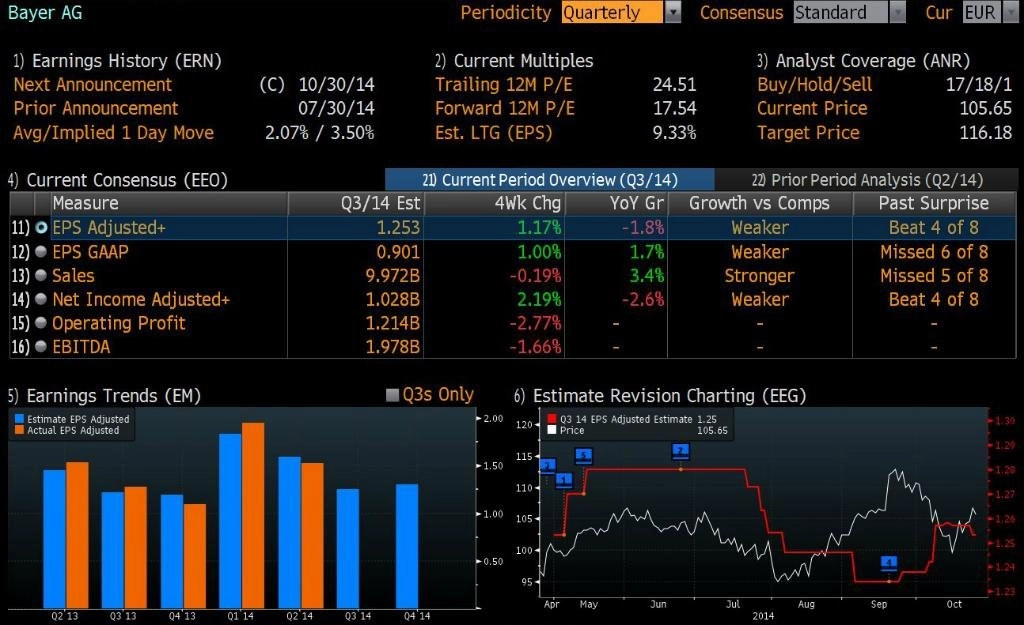This screenshot has width=1024, height=625.
Task: Click Standard consensus field
Action: pos(840,12)
